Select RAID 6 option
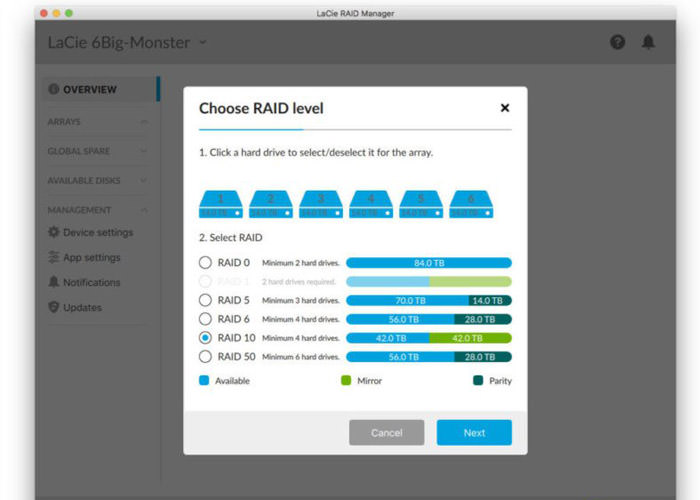 tap(205, 319)
